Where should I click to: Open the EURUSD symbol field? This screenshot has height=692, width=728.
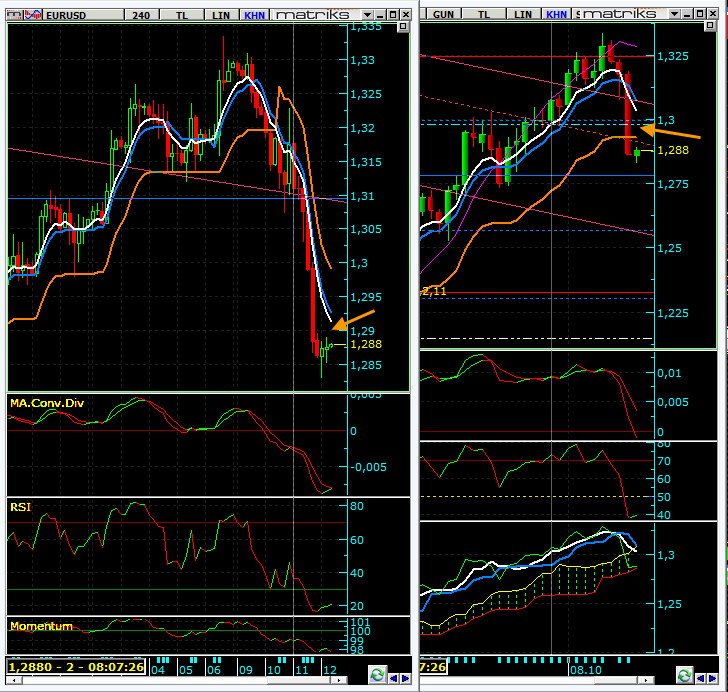click(84, 15)
